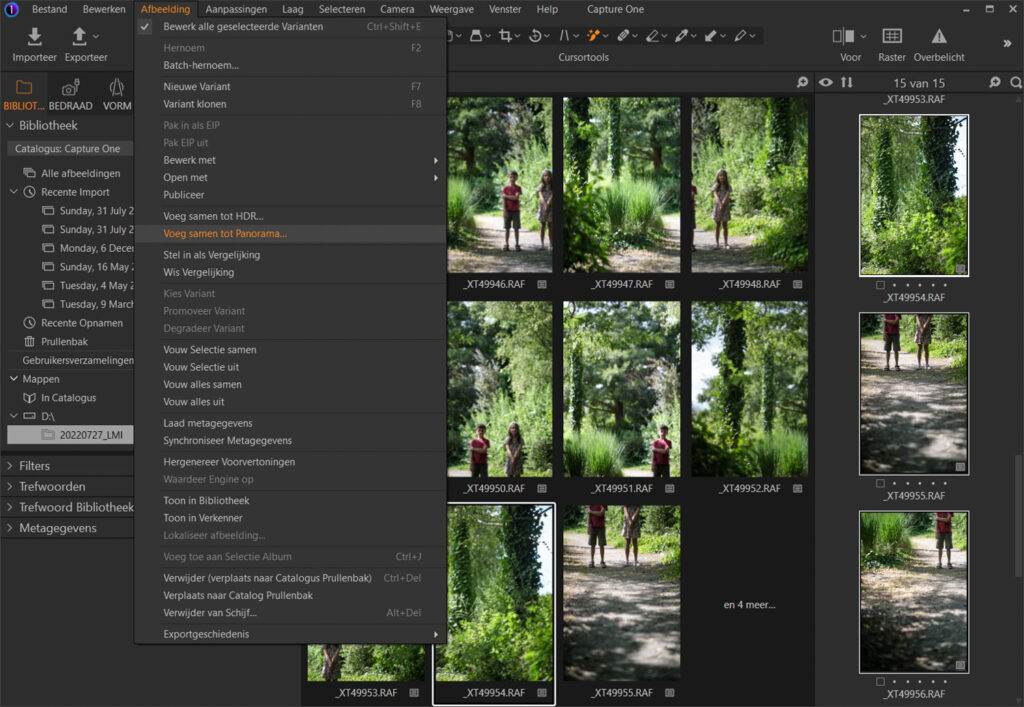Select the Erase mask cursor tool
1024x707 pixels.
click(x=652, y=36)
